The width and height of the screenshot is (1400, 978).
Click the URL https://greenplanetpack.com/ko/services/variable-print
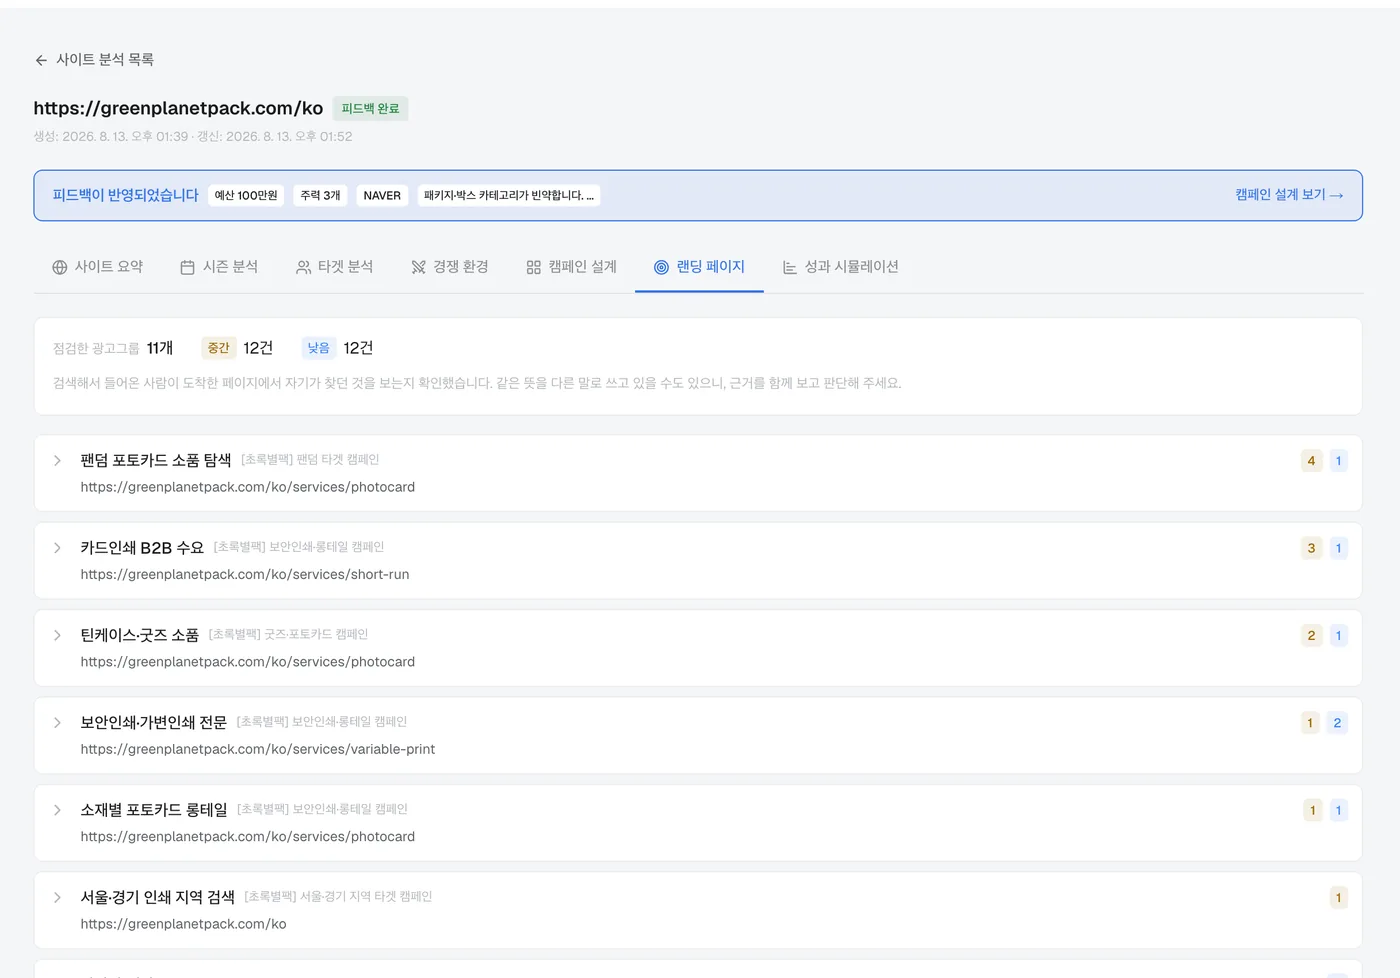click(258, 749)
